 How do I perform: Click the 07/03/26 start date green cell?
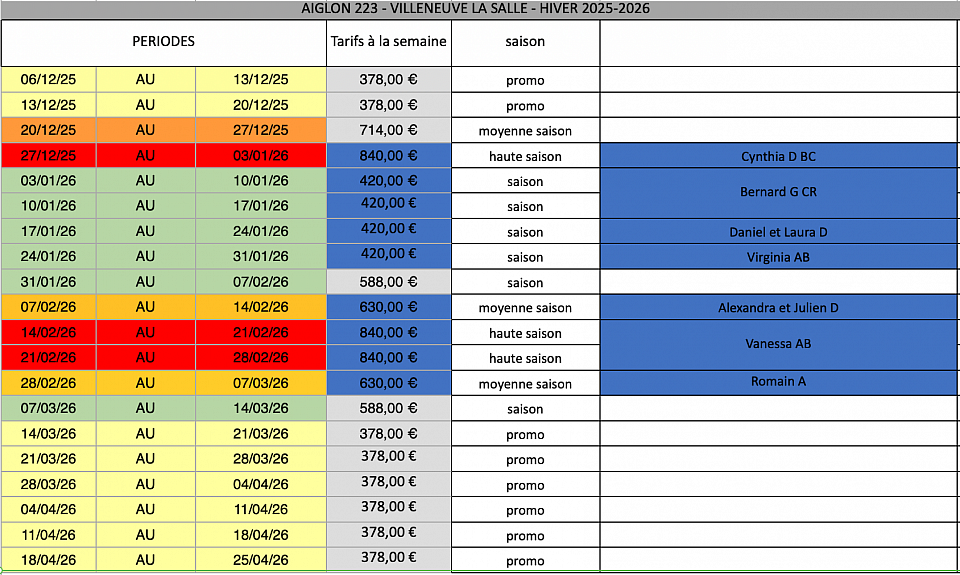(48, 408)
